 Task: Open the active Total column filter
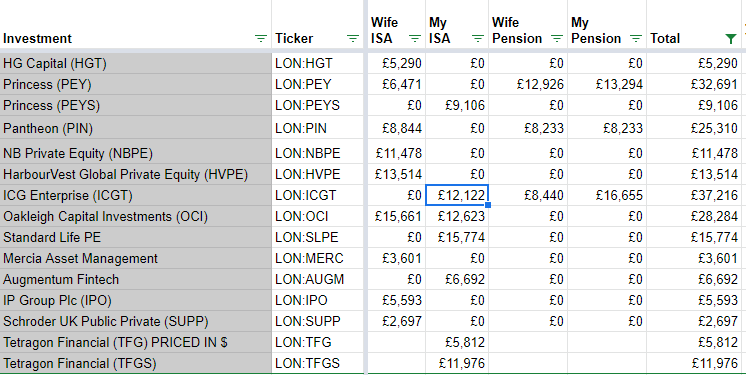coord(731,39)
